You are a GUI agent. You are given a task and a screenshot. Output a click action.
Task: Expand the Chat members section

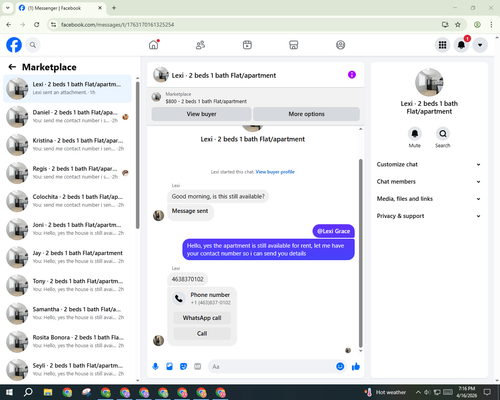429,182
